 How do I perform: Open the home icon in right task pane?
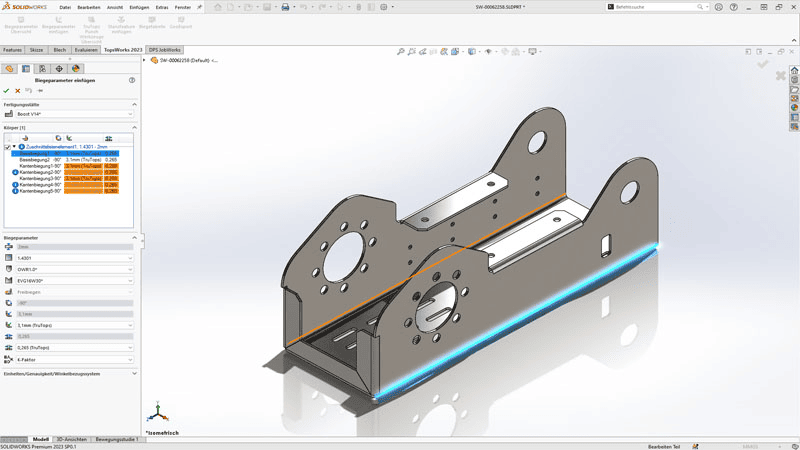point(794,72)
